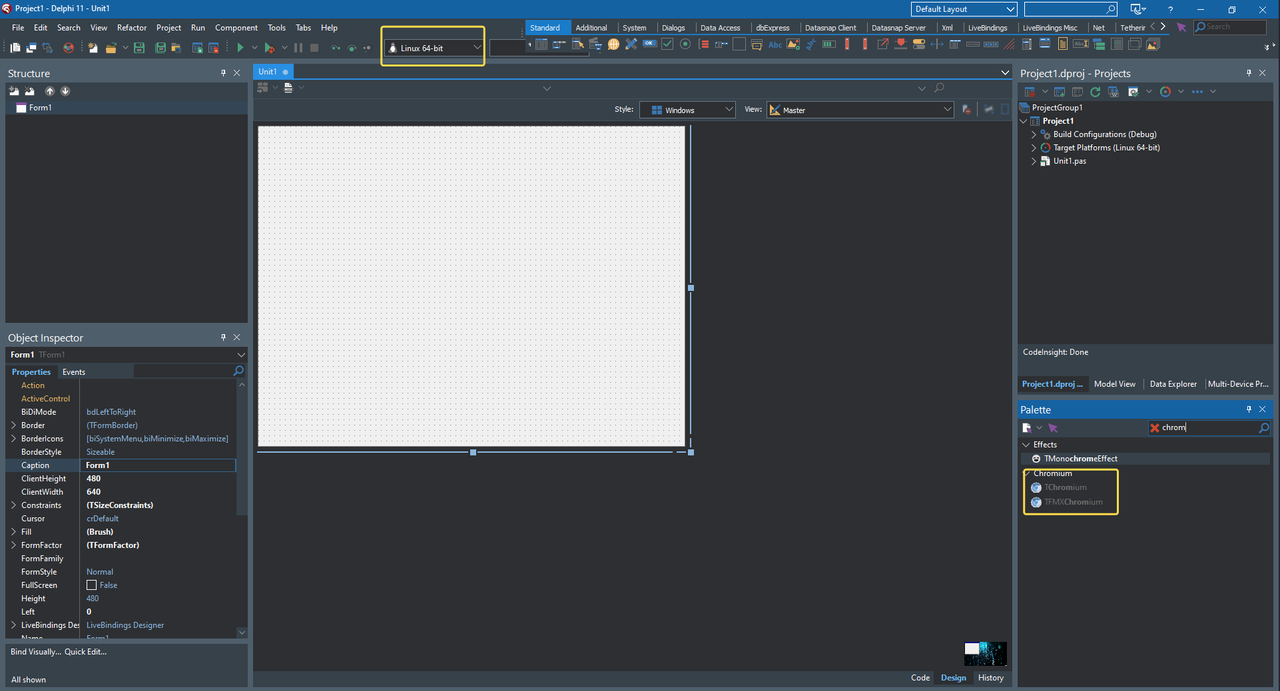
Task: Switch to the Code view tab
Action: (920, 678)
